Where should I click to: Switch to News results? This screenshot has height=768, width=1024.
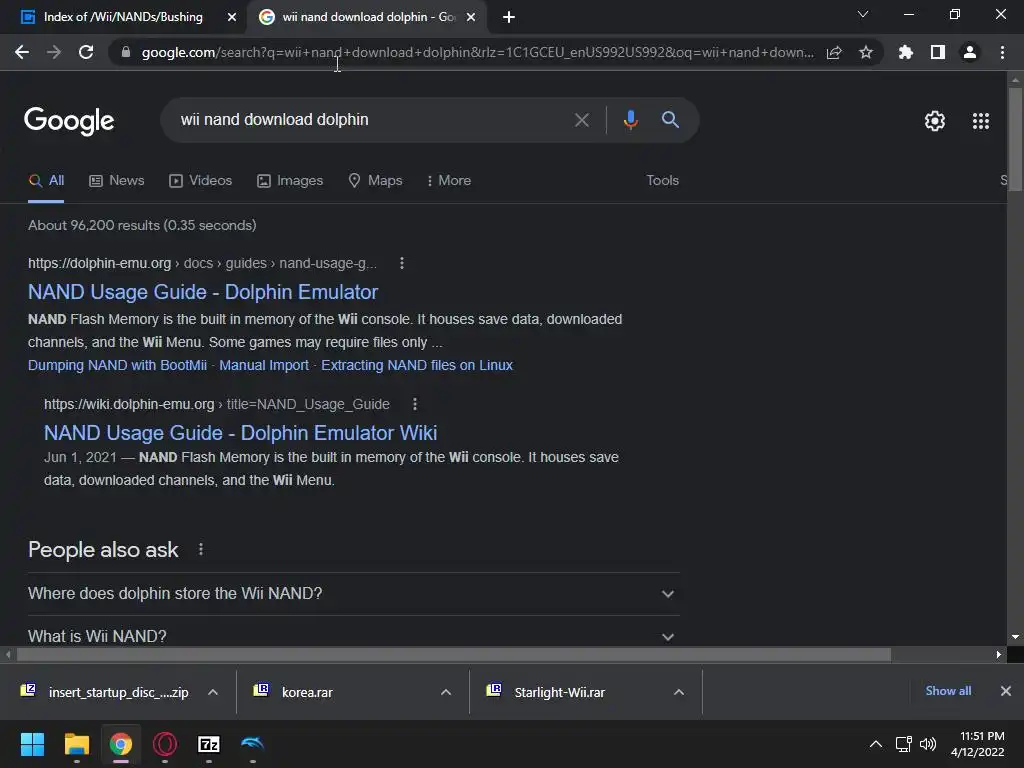(117, 181)
